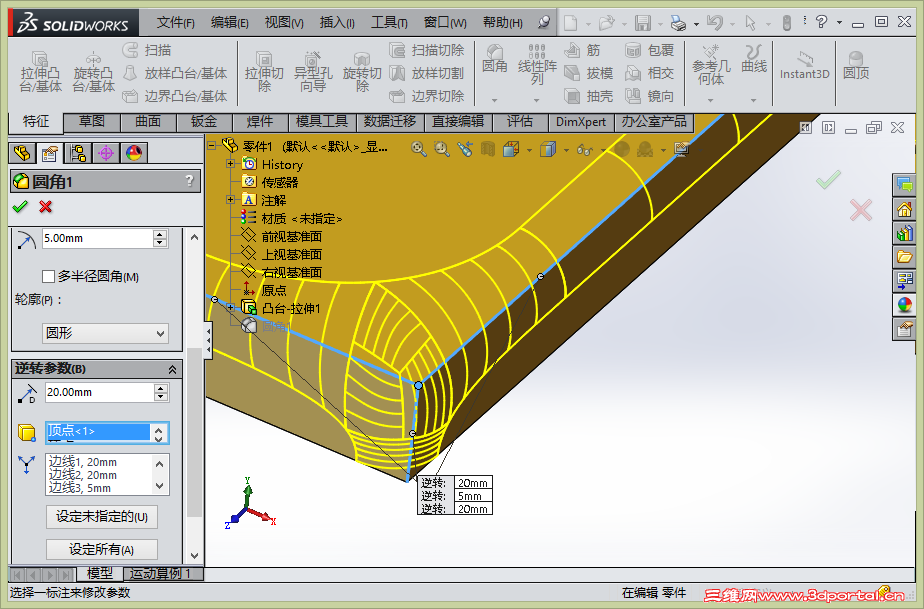Select the 包覆 wrap tool
924x609 pixels.
tap(649, 50)
